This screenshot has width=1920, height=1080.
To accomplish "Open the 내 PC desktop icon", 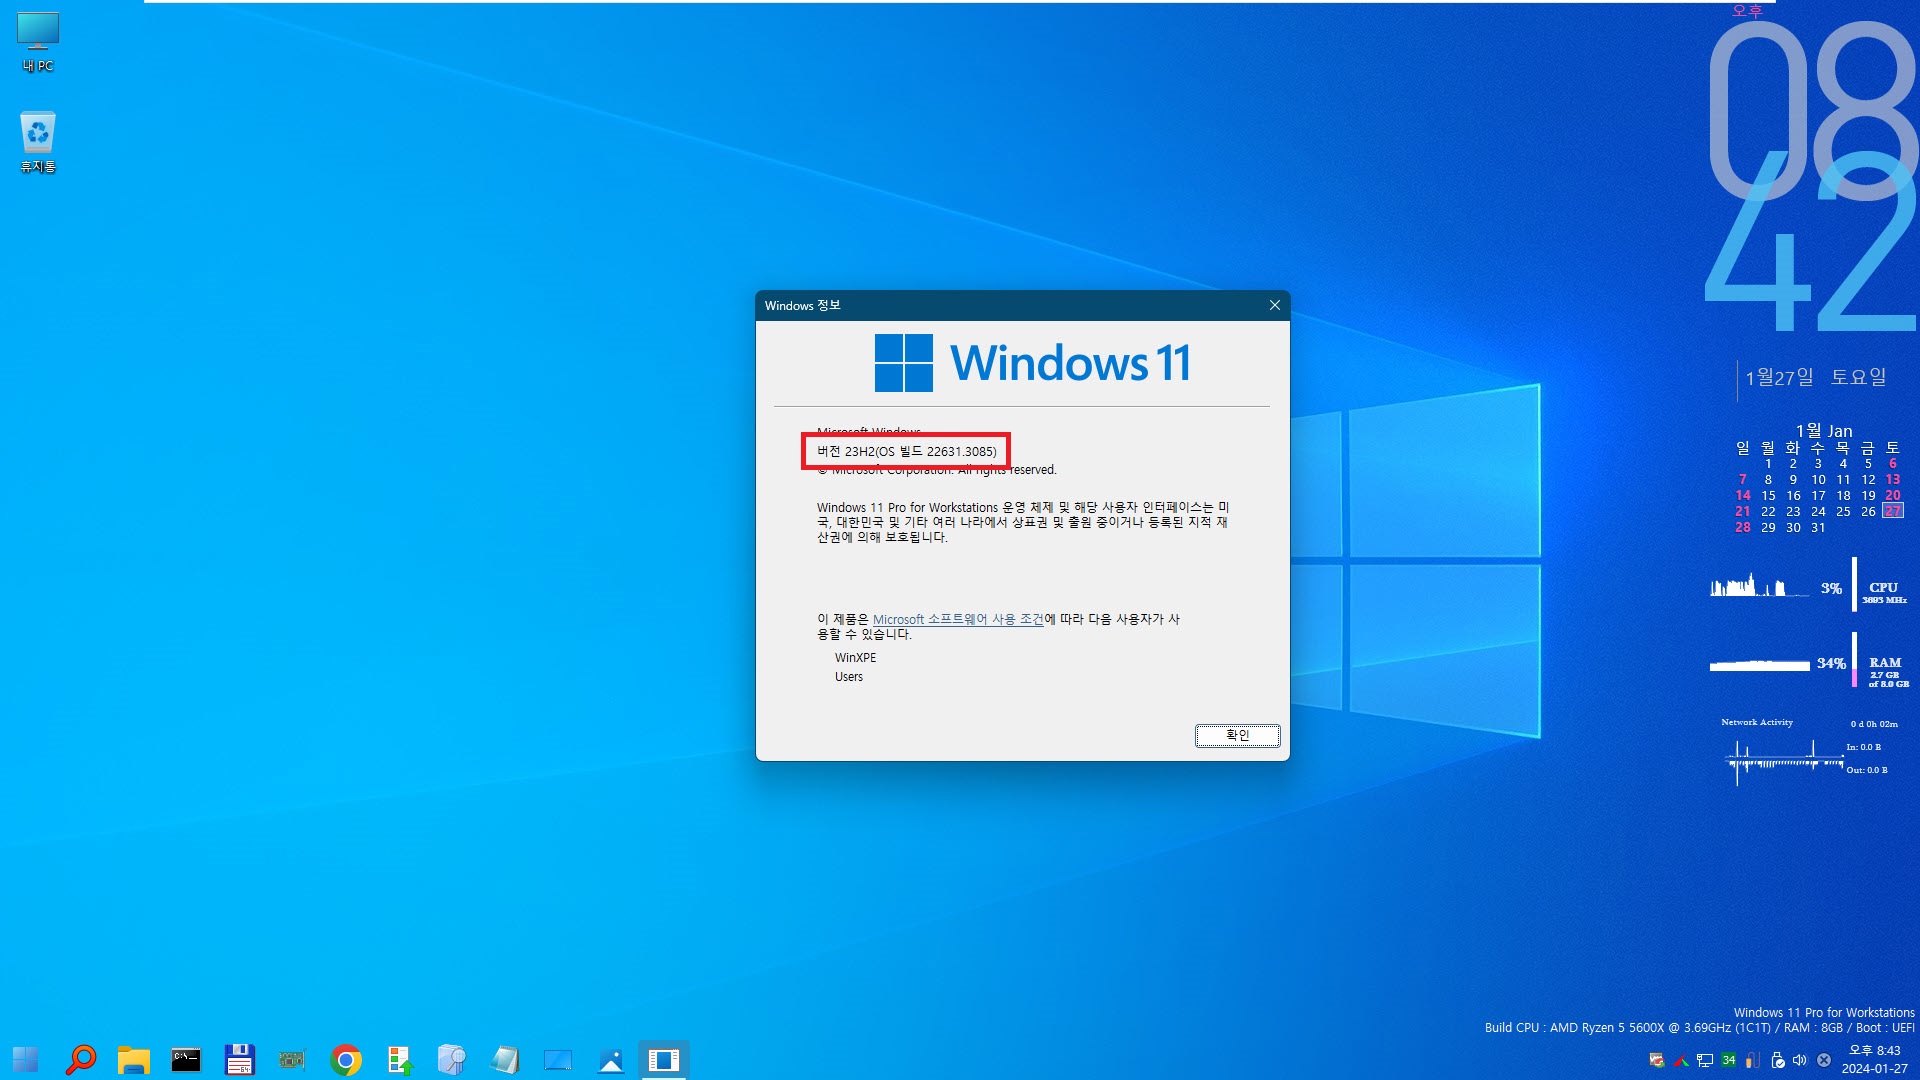I will click(x=38, y=43).
